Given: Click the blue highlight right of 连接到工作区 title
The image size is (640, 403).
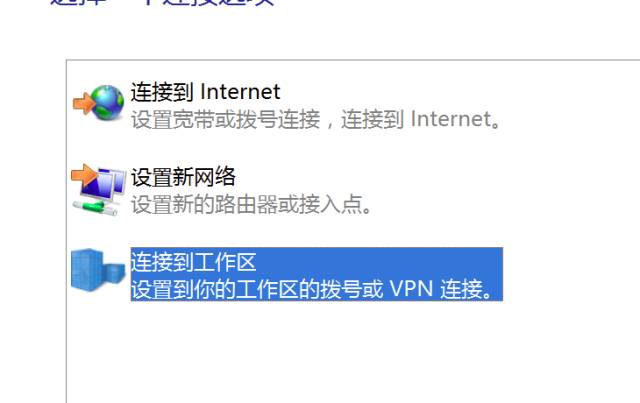Looking at the screenshot, I should pyautogui.click(x=379, y=262).
